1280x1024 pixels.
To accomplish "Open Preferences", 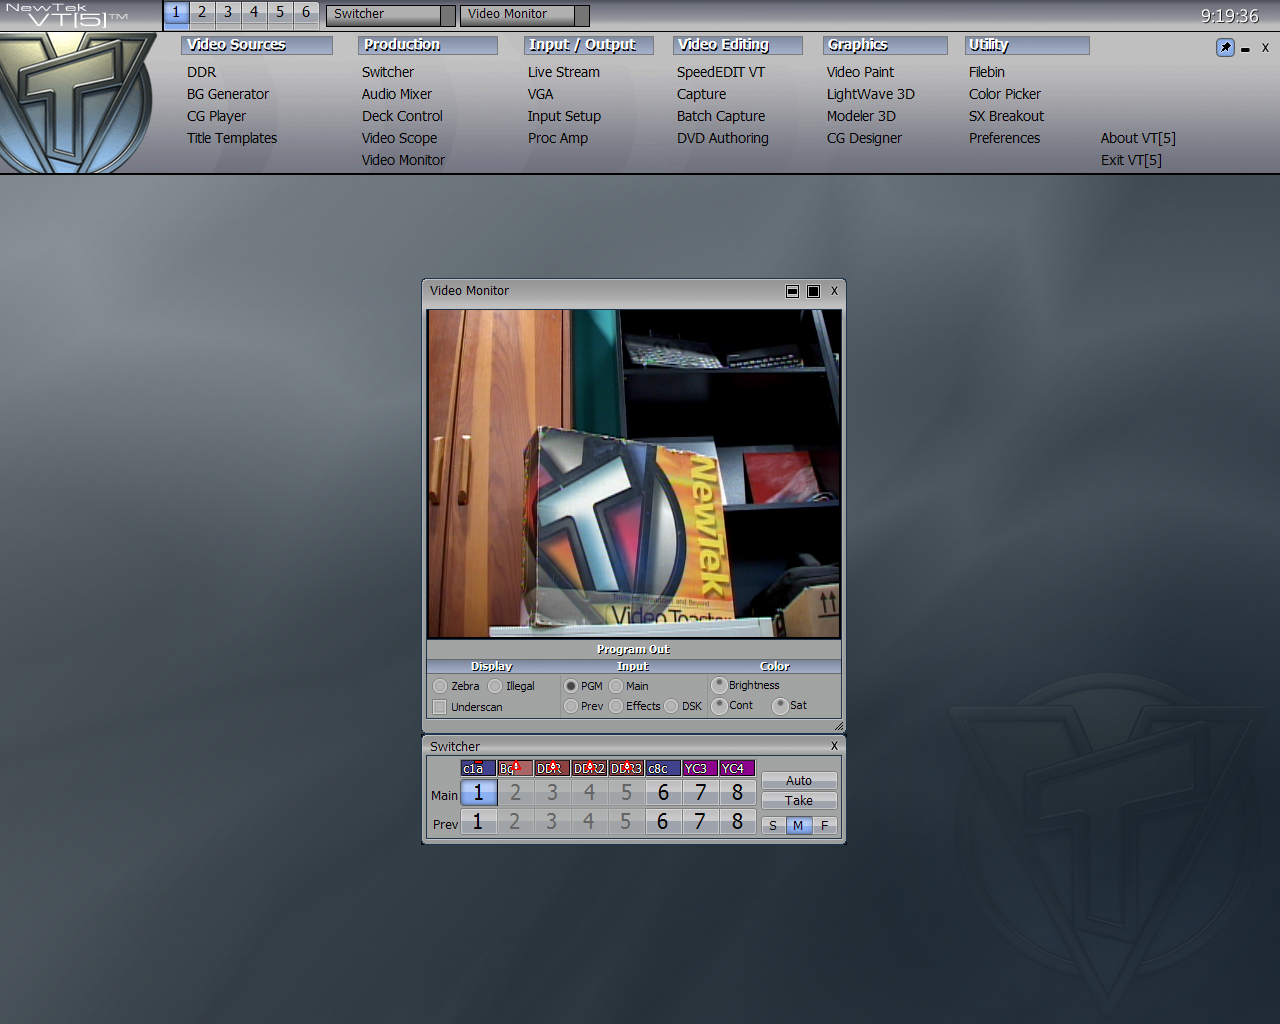I will coord(1004,138).
